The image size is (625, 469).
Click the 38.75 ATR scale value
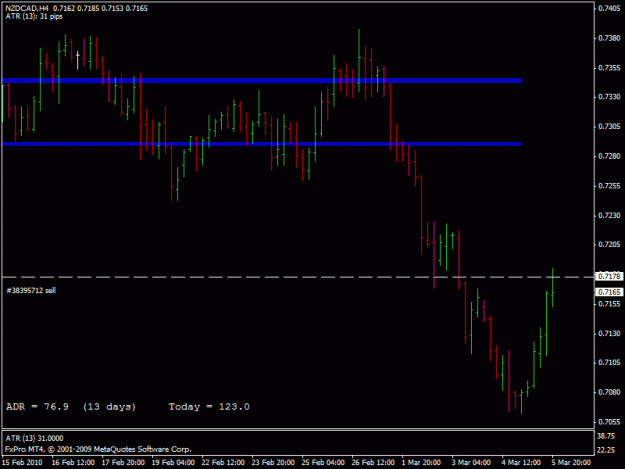605,436
